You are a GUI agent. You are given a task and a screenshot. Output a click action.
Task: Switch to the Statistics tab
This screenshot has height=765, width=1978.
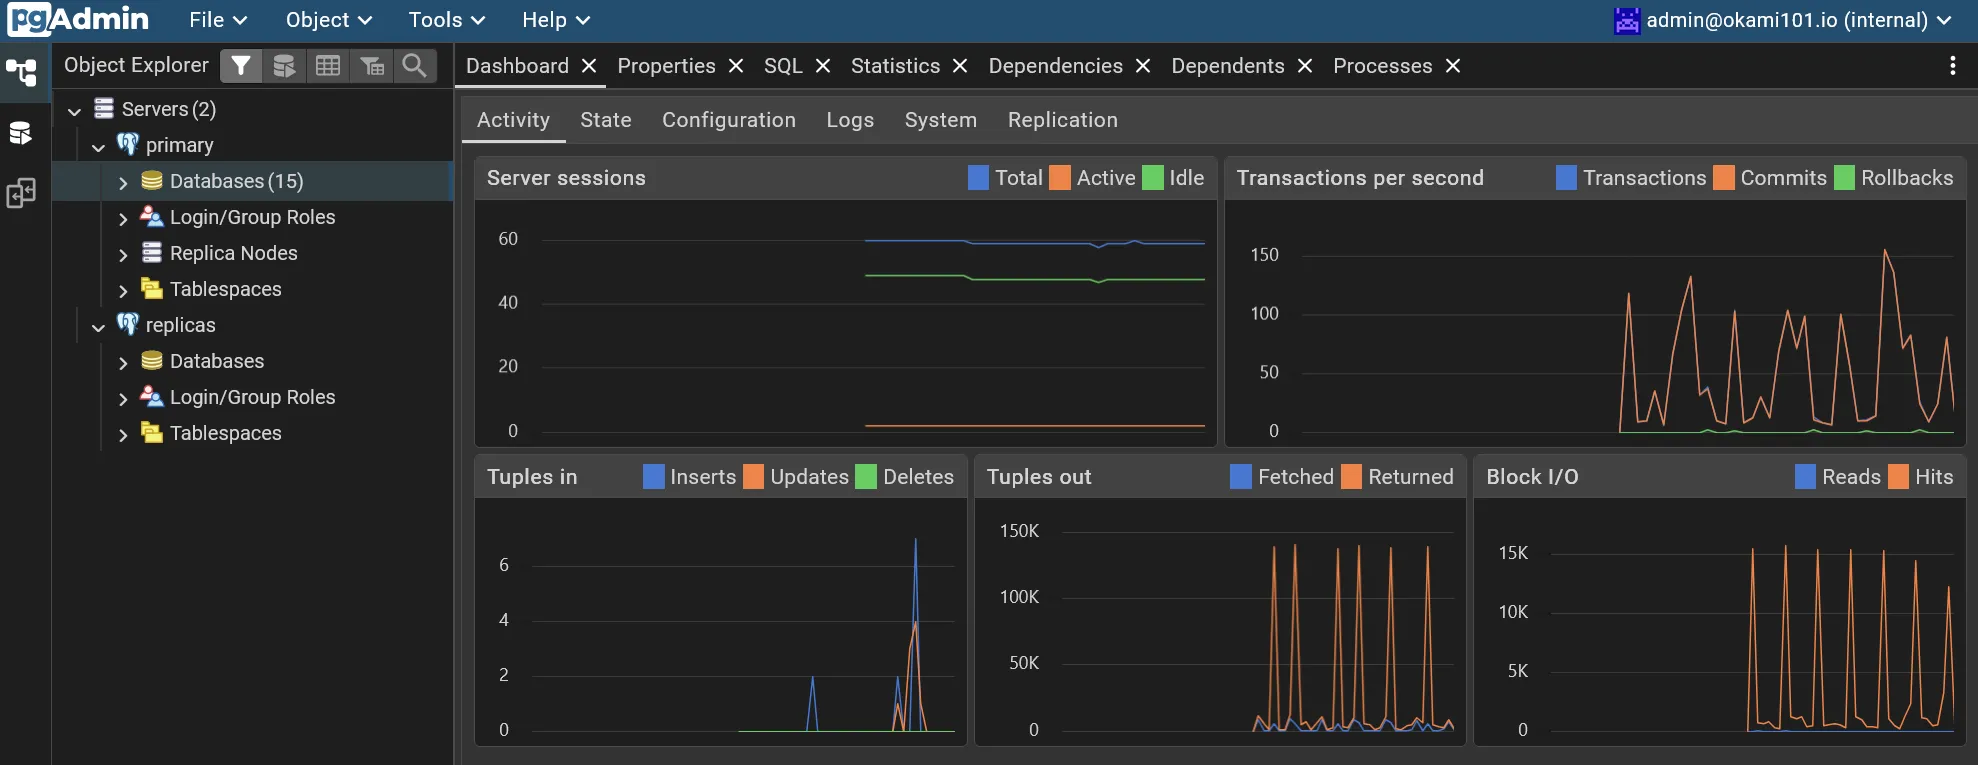[x=895, y=66]
